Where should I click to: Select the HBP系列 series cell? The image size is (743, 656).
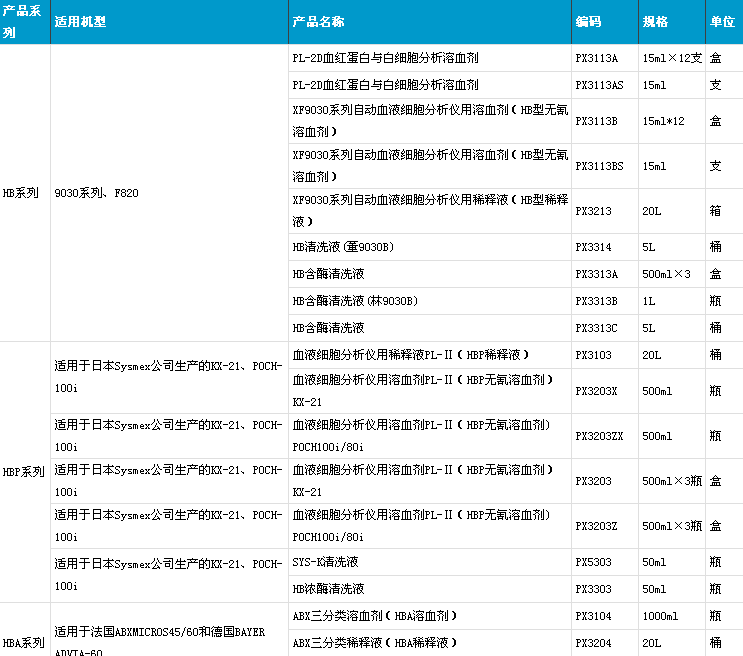24,472
